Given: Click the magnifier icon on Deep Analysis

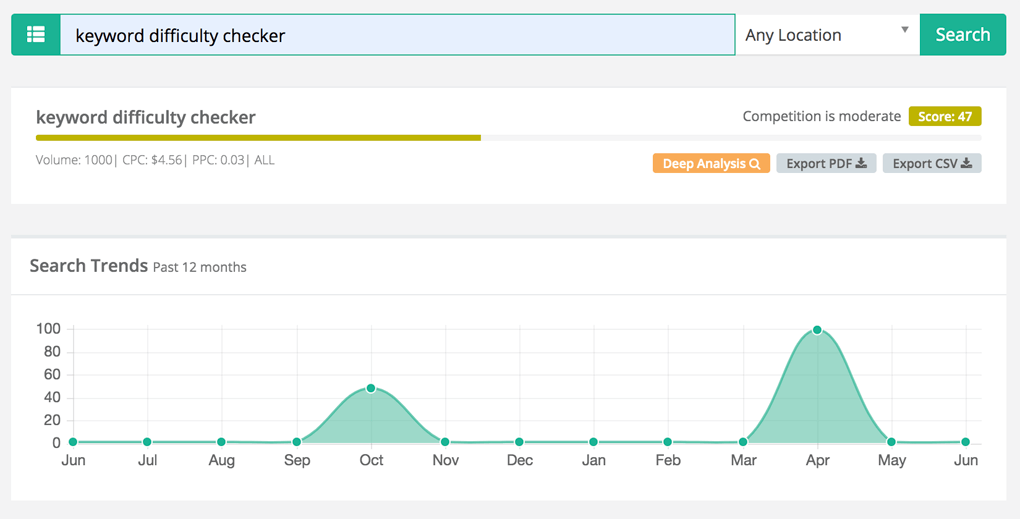Looking at the screenshot, I should [755, 164].
